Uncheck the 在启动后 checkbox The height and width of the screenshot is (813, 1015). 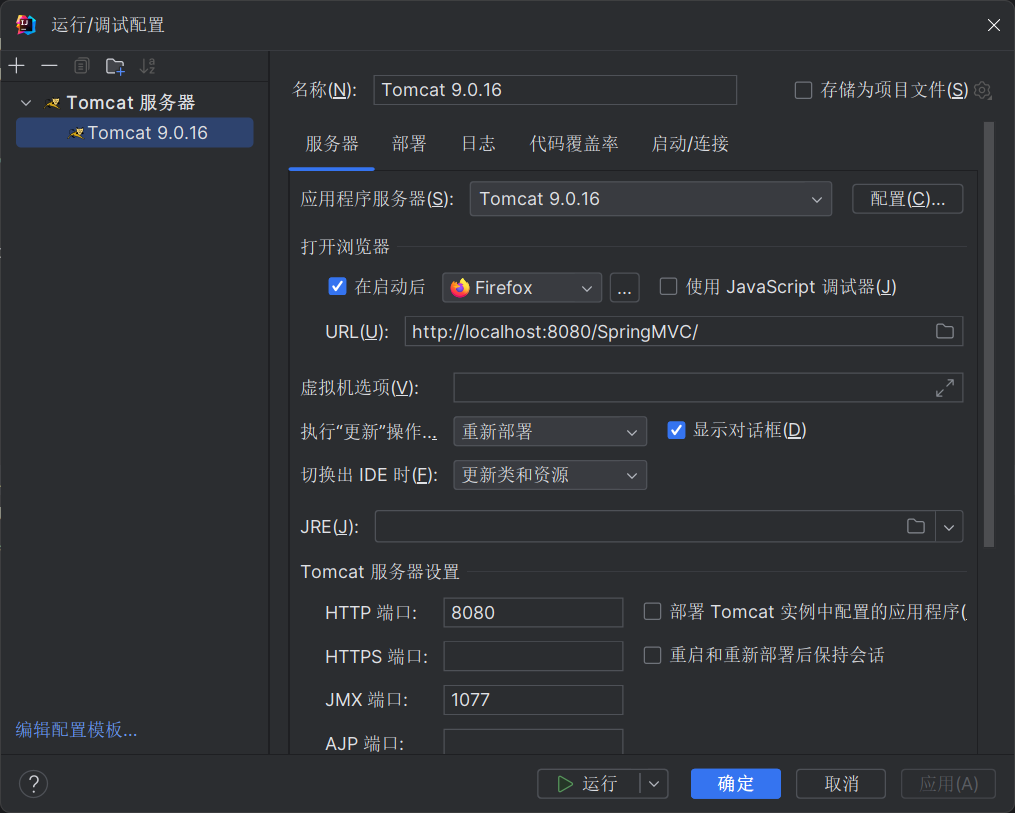click(x=337, y=286)
